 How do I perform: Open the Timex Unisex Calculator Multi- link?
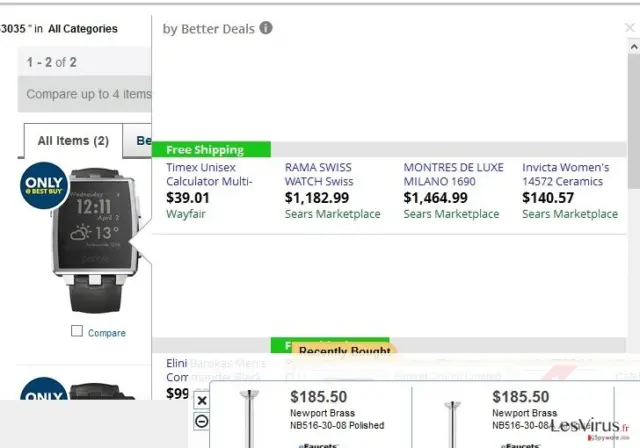[x=209, y=174]
